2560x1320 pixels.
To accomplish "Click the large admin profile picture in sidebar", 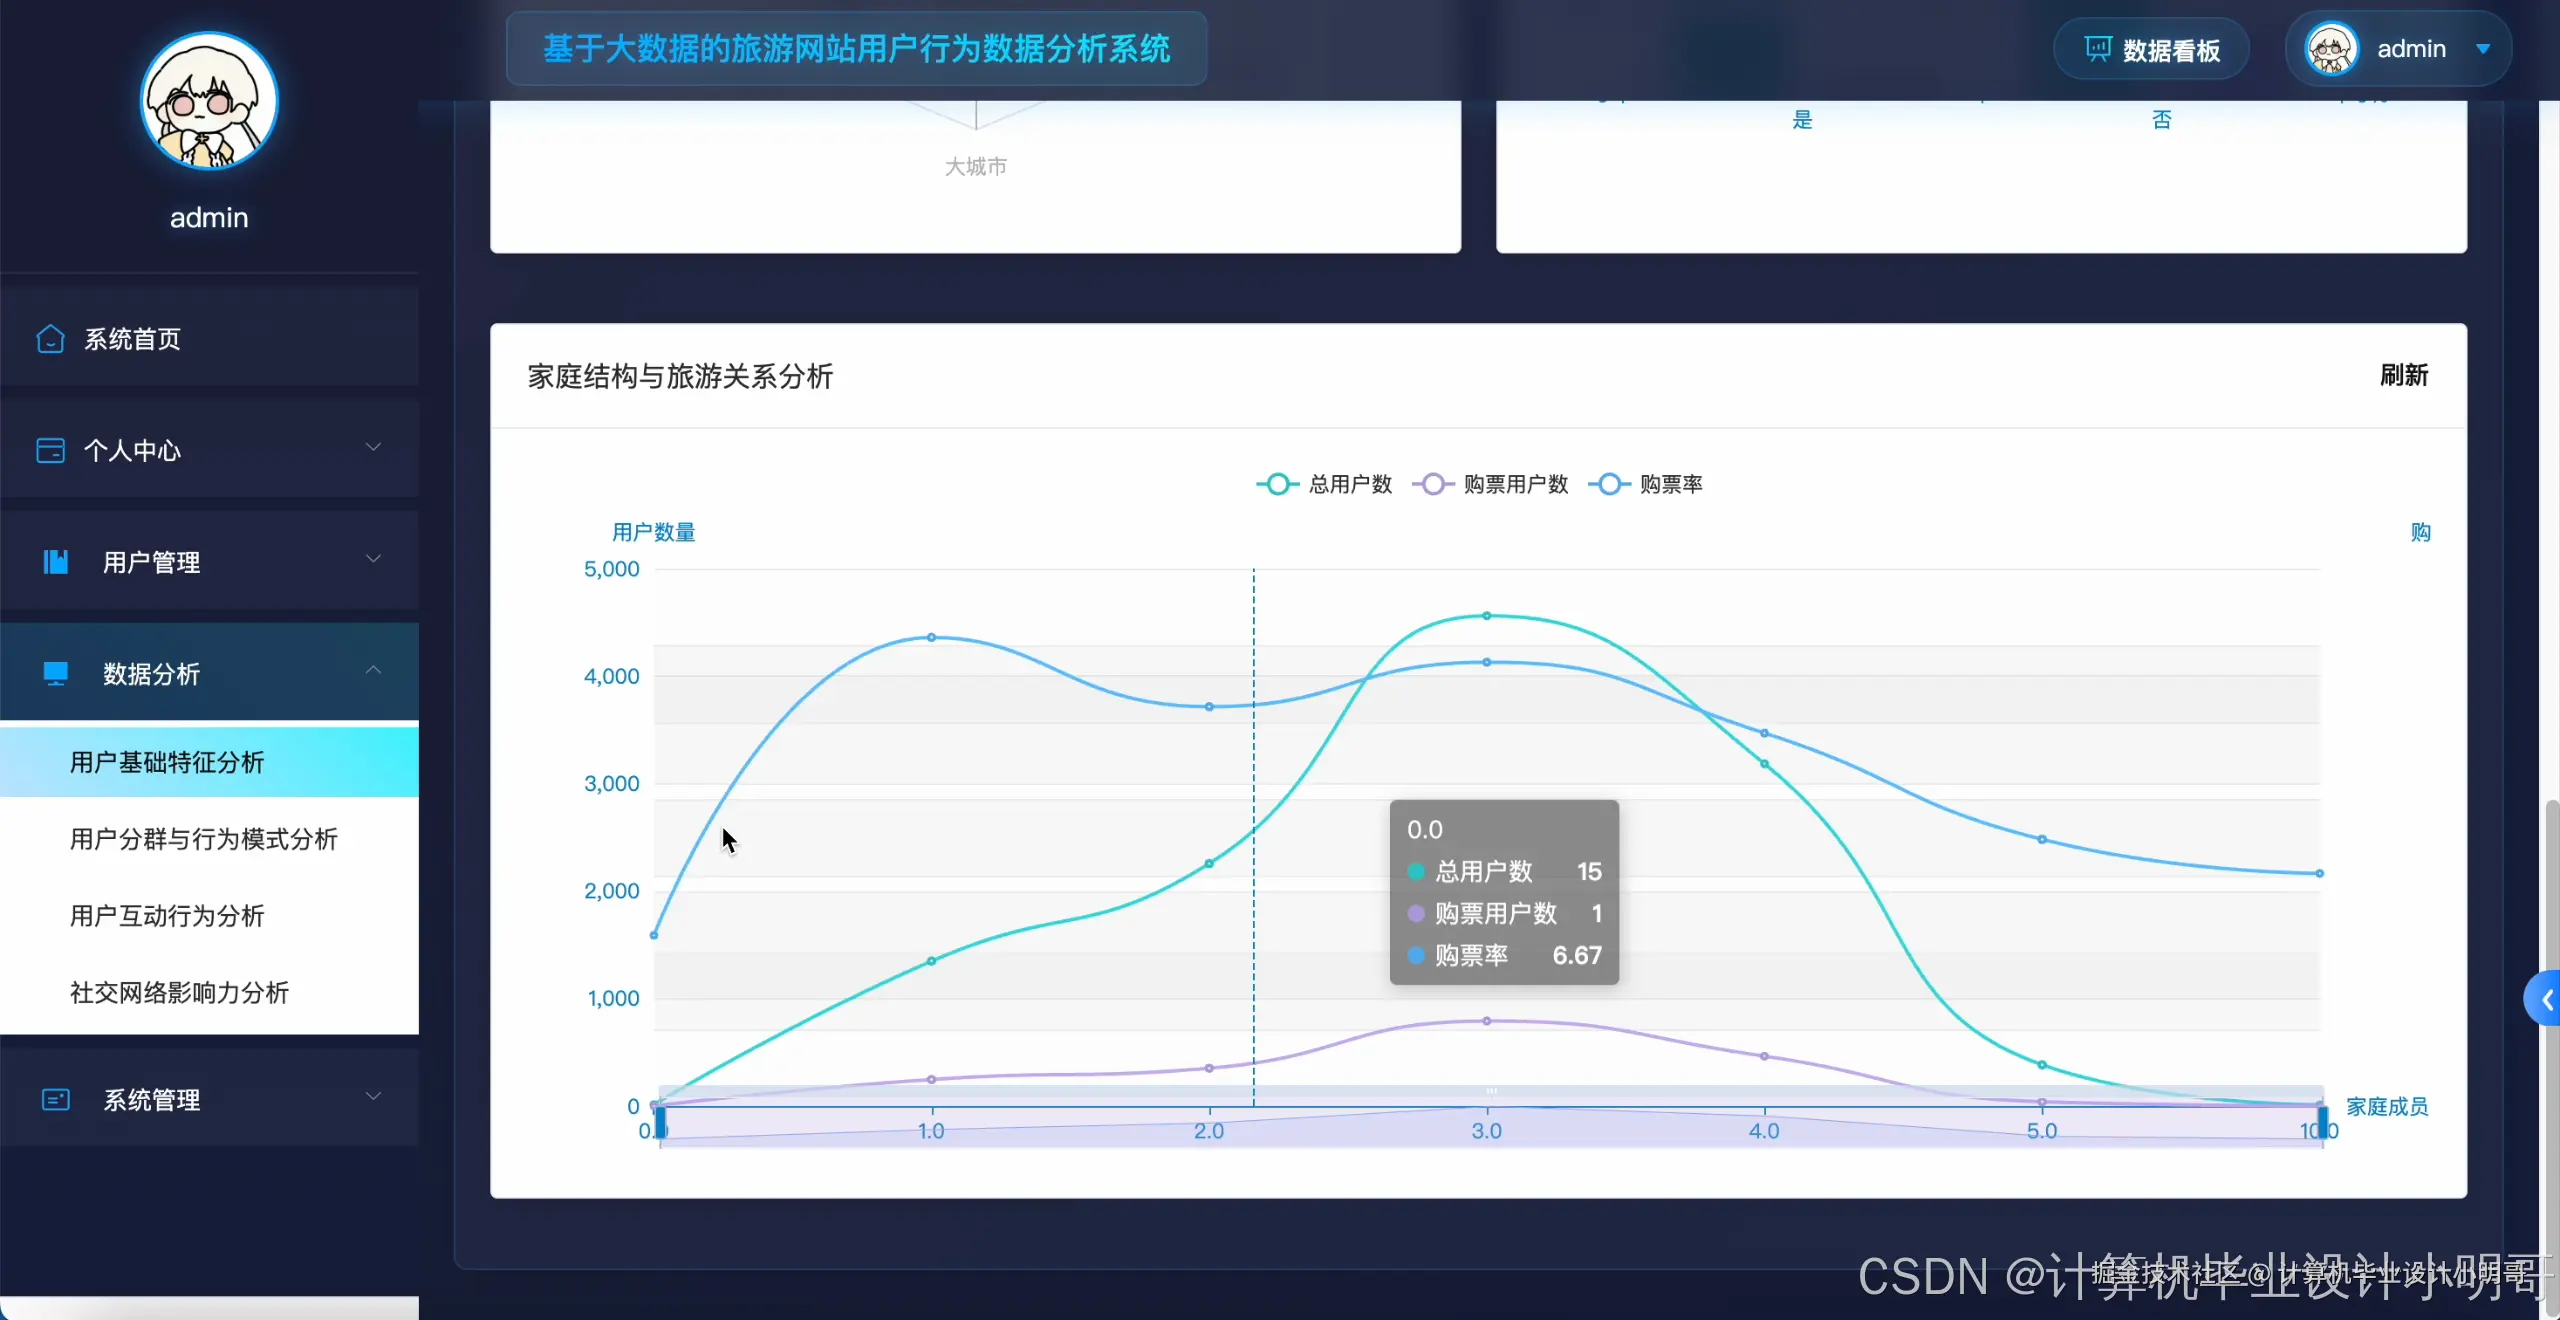I will [209, 102].
